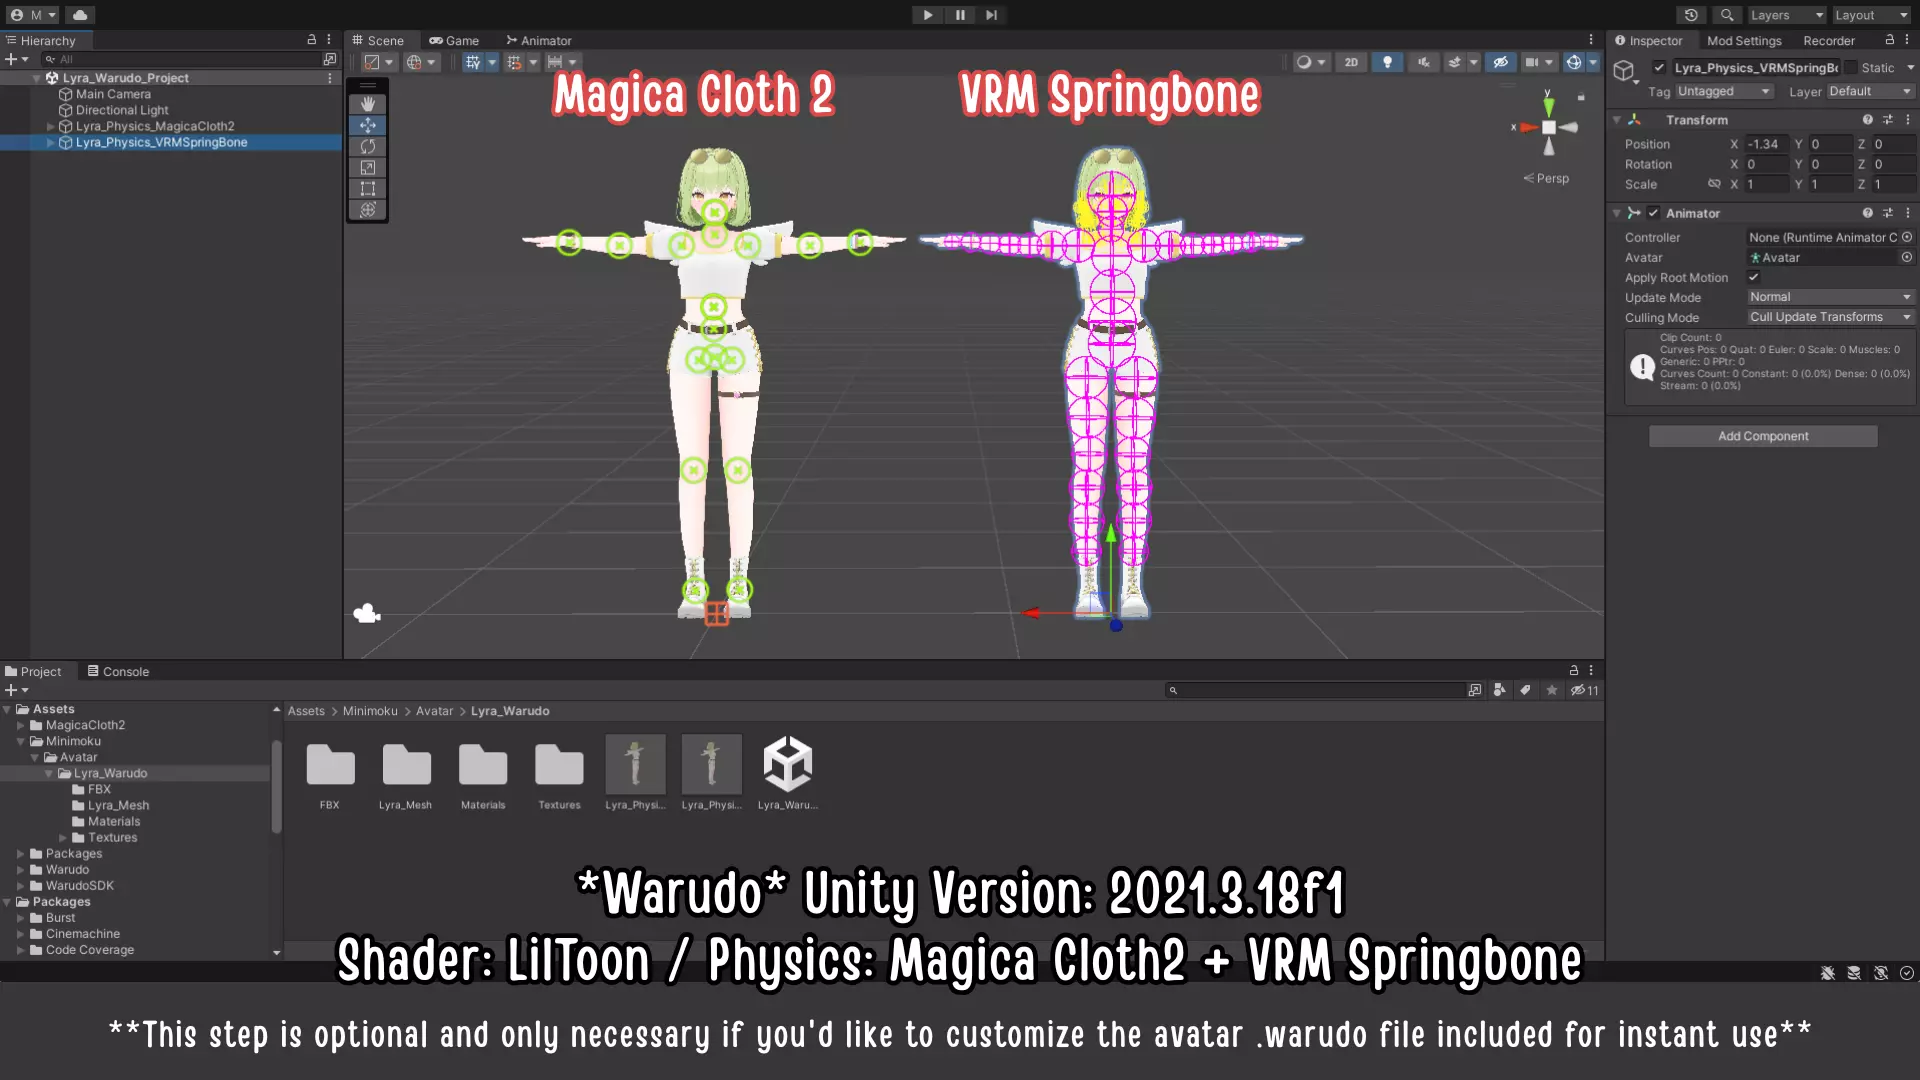Open the Layout dropdown

pyautogui.click(x=1872, y=15)
